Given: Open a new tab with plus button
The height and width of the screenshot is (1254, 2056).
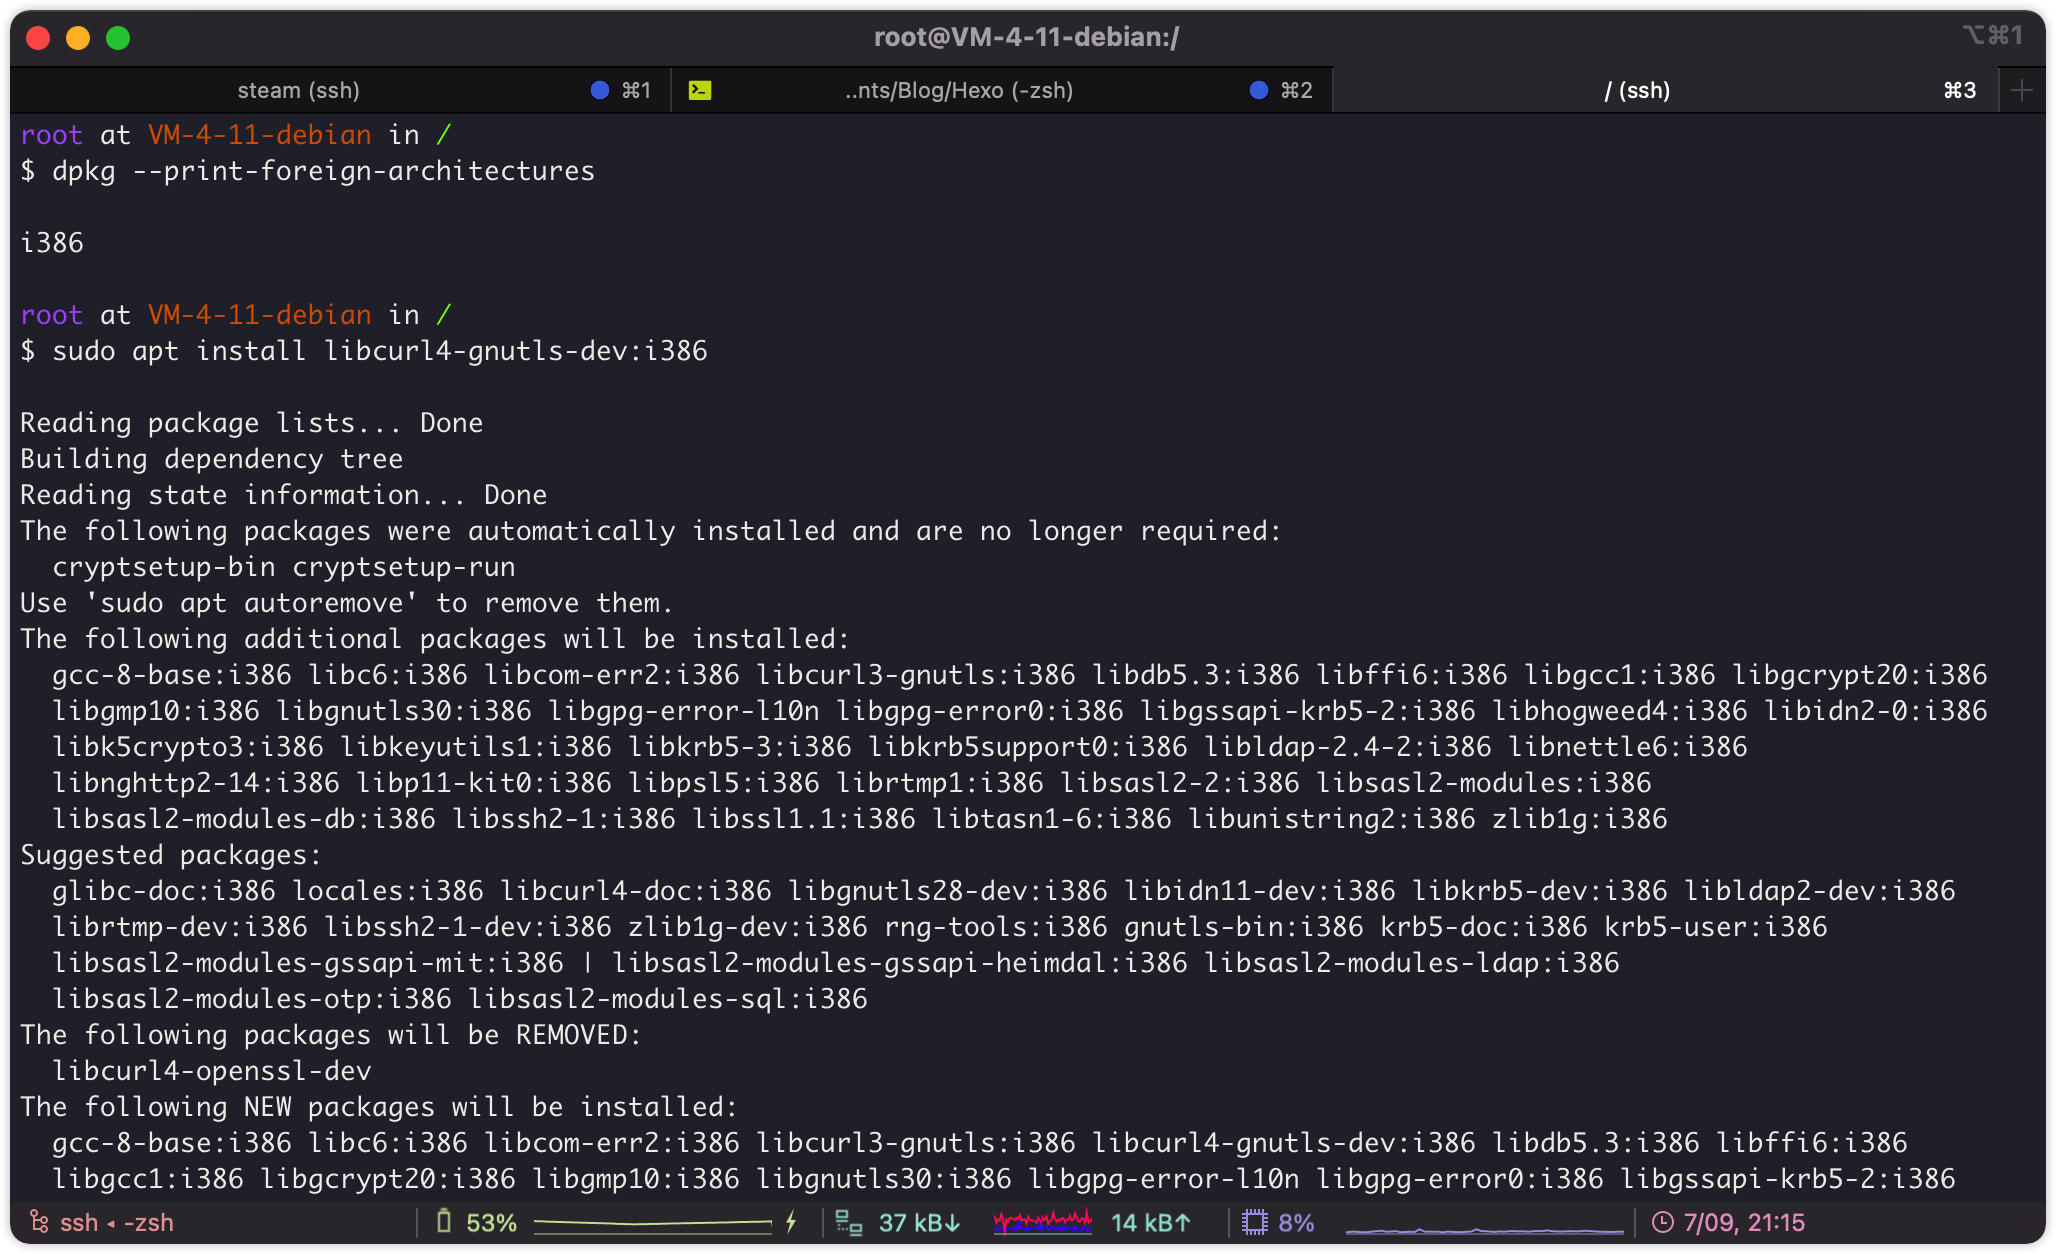Looking at the screenshot, I should point(2021,90).
